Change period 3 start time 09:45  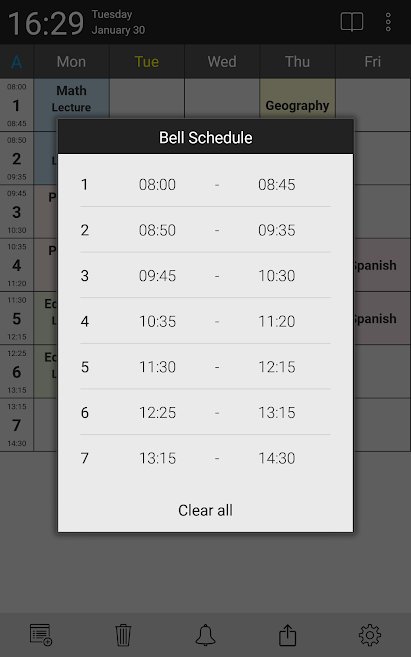157,276
